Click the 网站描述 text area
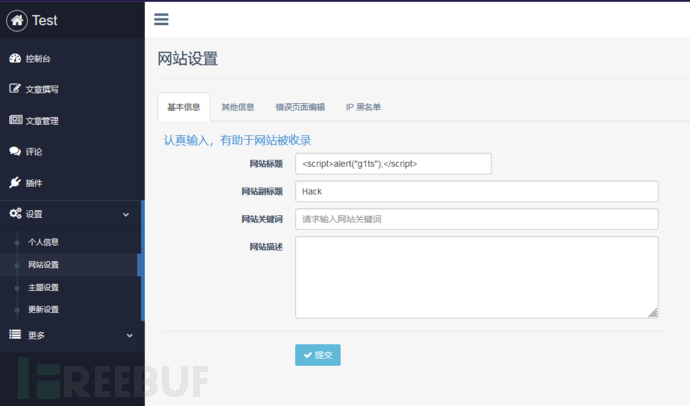Screen dimensions: 690x406 pyautogui.click(x=477, y=277)
